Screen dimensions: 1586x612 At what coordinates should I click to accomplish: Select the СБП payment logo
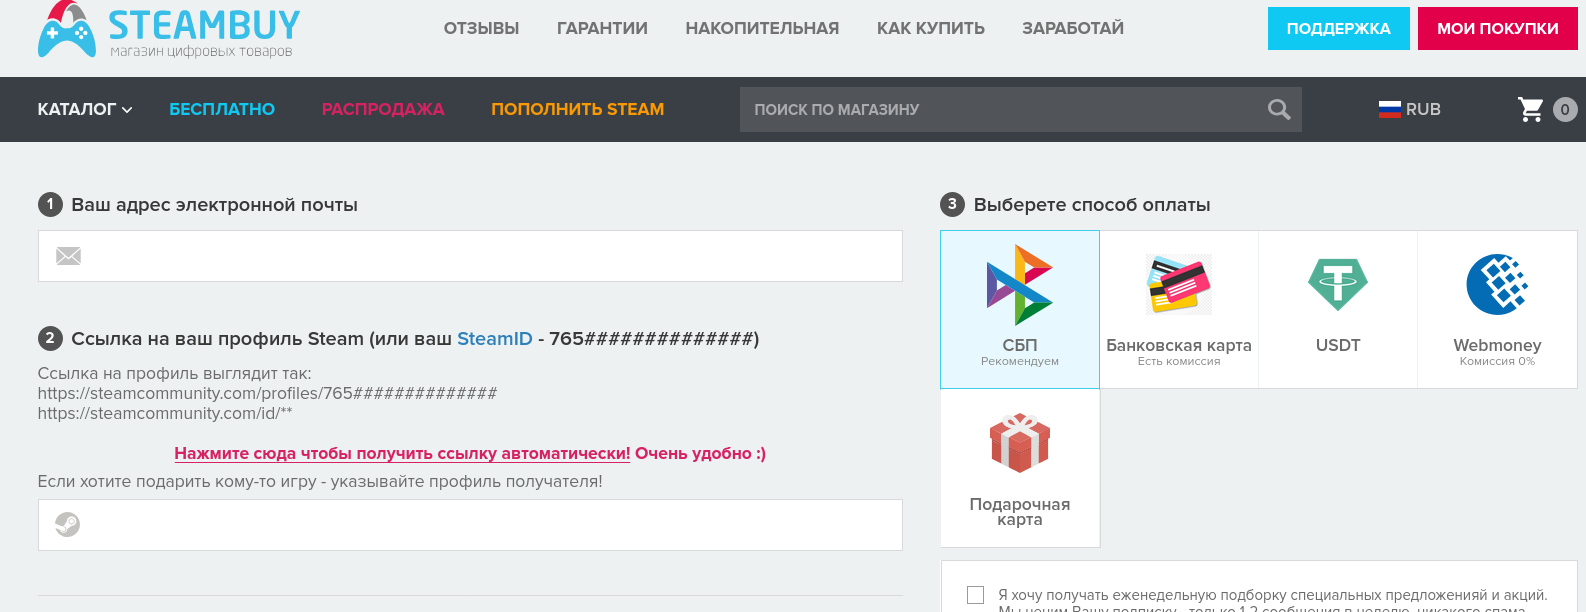point(1020,285)
